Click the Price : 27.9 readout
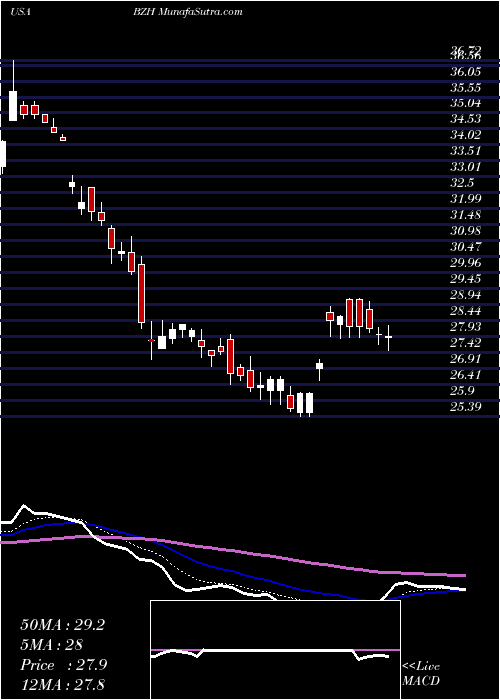Image resolution: width=500 pixels, height=700 pixels. (64, 665)
